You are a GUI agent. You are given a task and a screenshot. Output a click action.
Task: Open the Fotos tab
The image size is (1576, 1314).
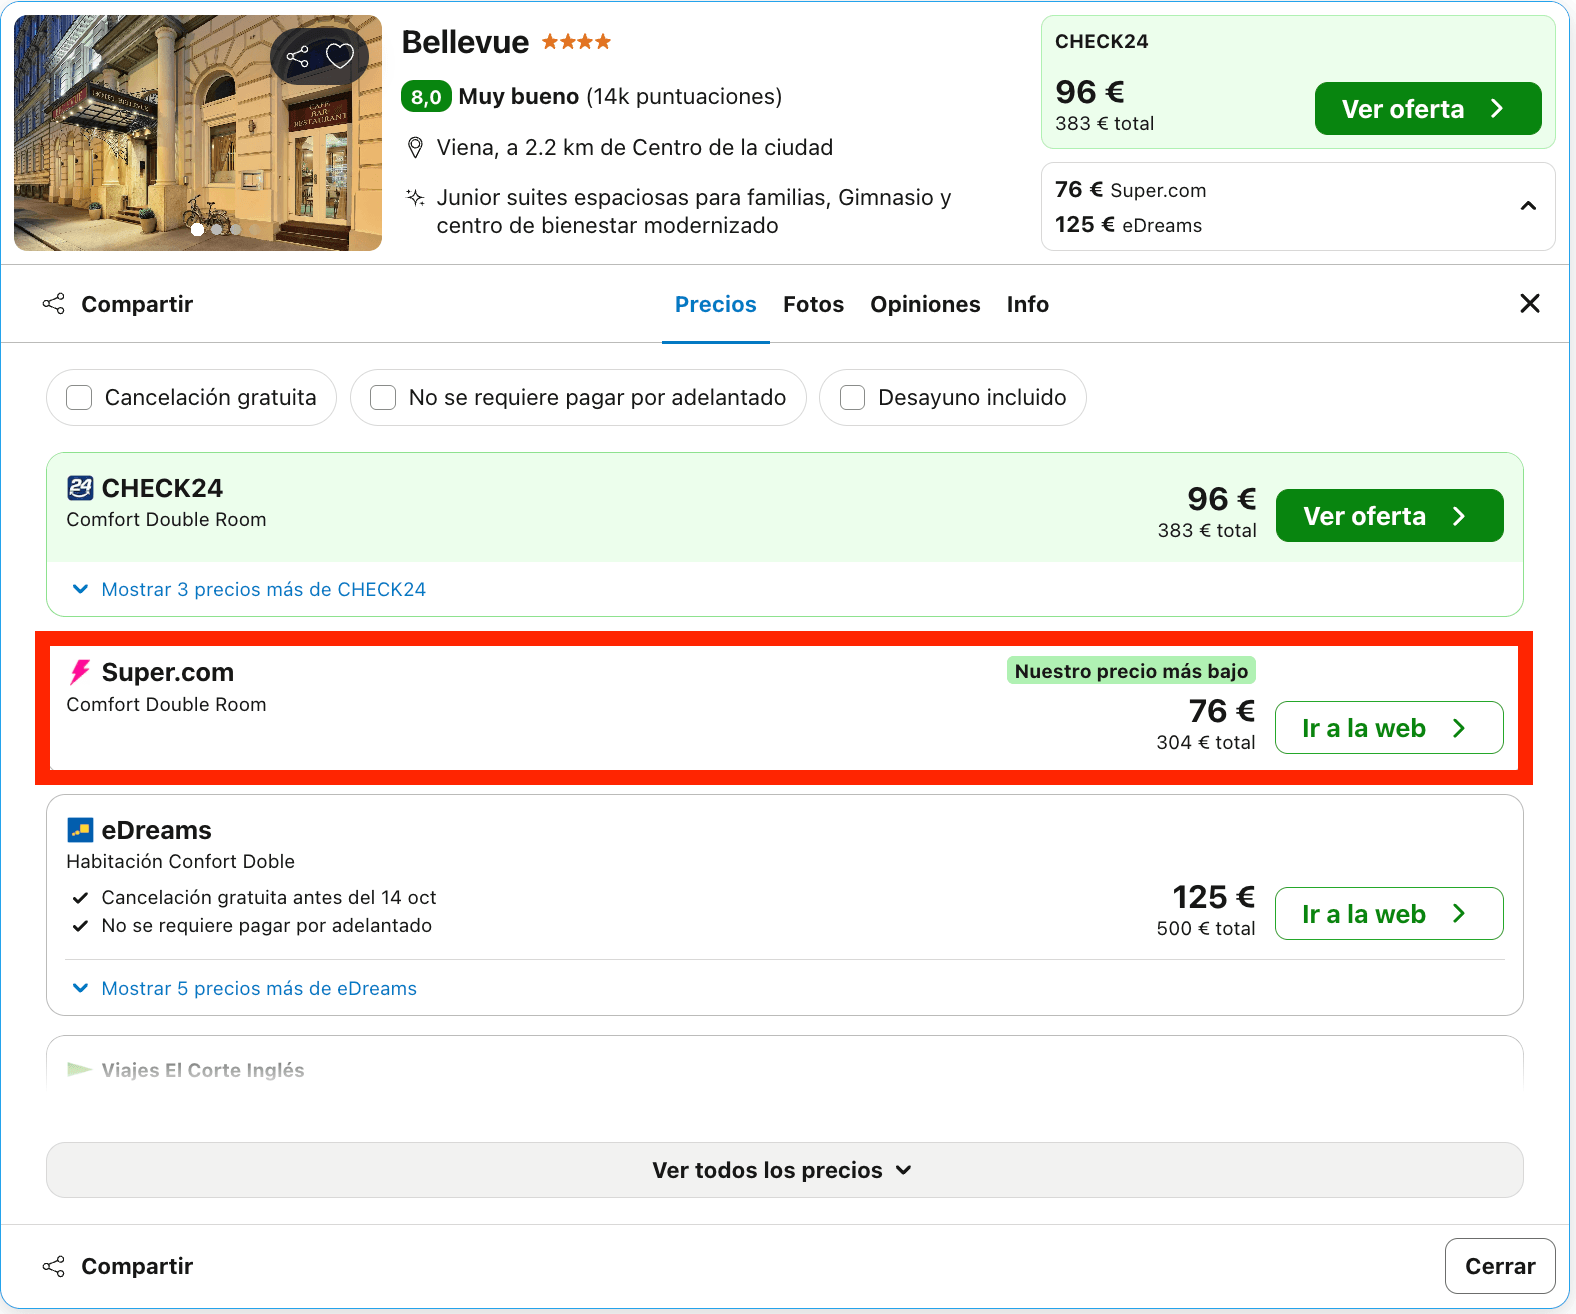(813, 305)
